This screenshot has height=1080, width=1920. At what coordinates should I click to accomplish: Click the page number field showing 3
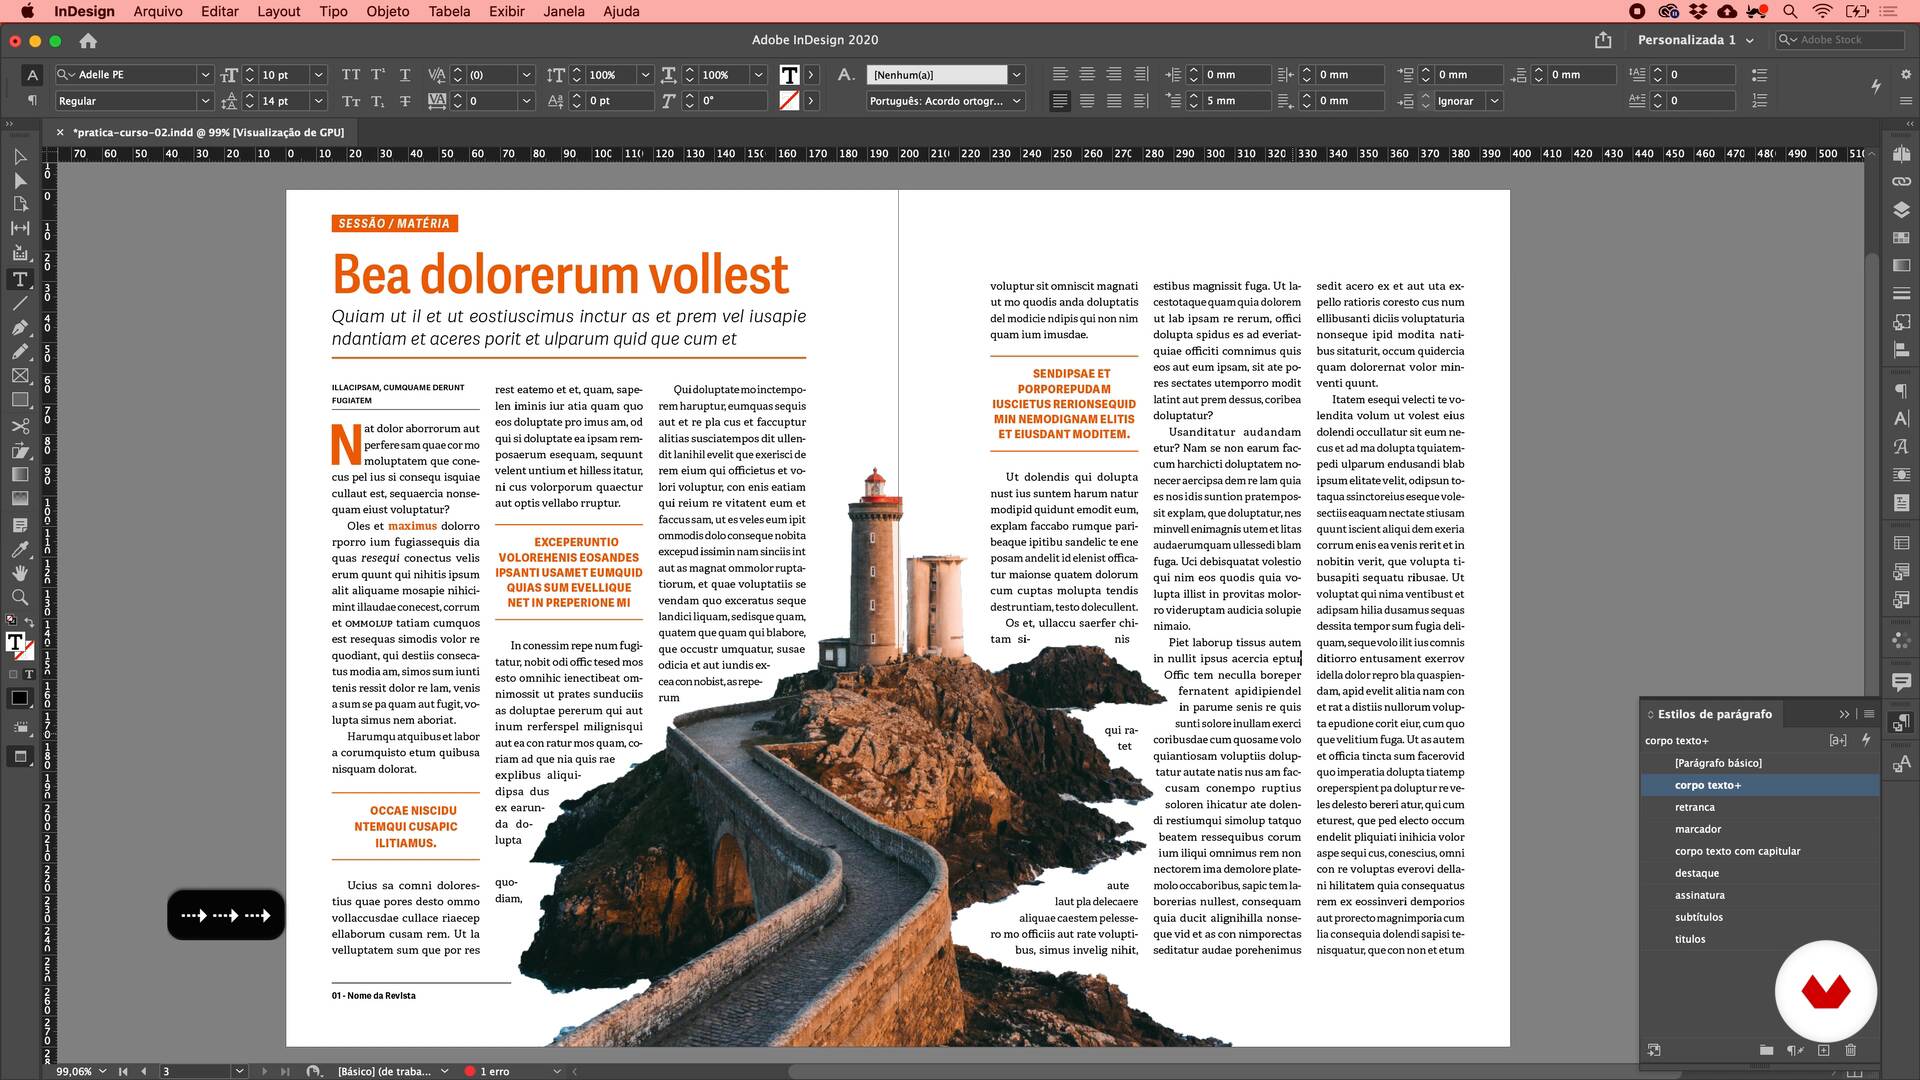(x=196, y=1071)
